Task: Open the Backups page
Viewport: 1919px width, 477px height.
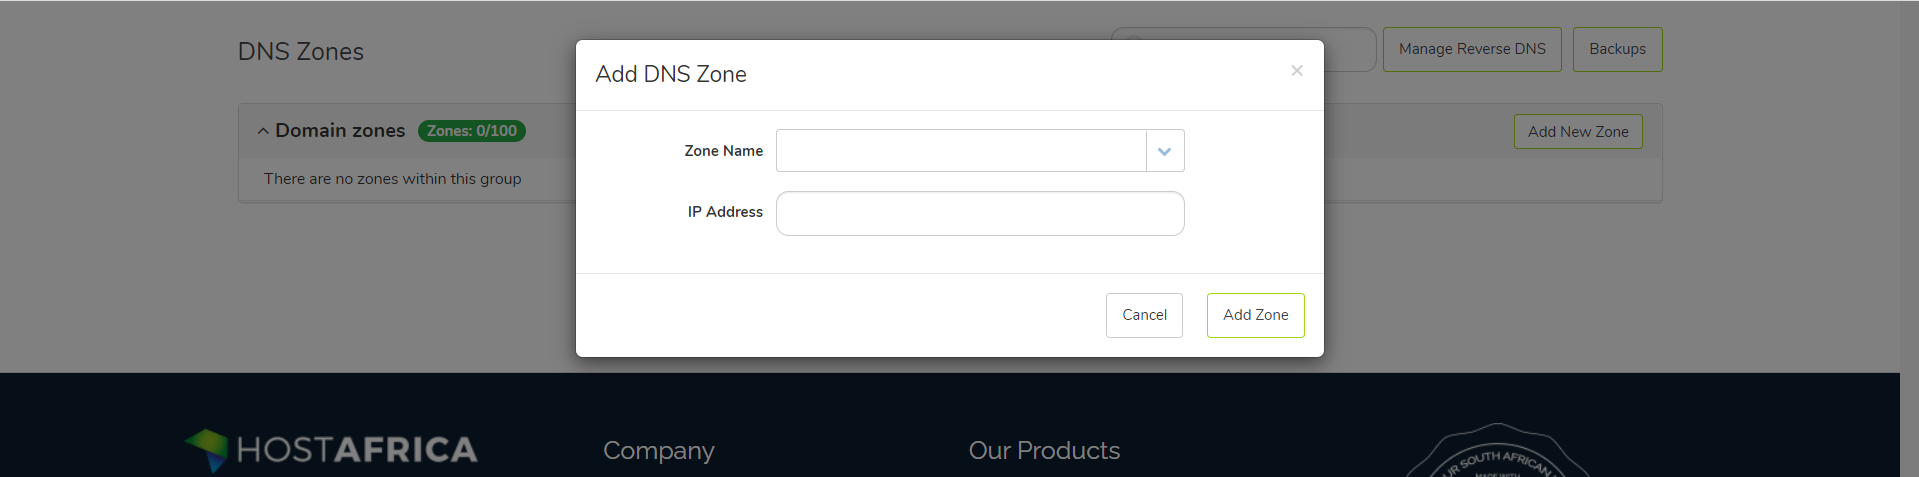Action: [1617, 49]
